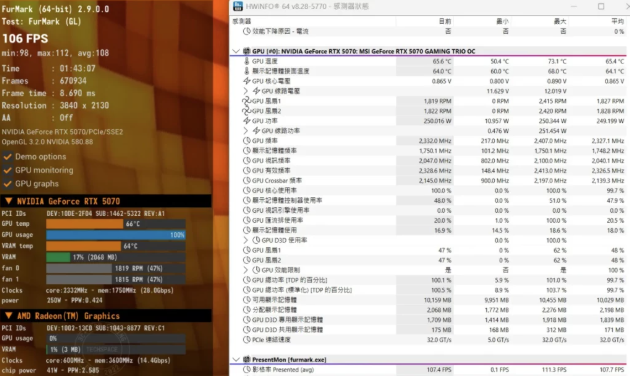This screenshot has height=376, width=630.
Task: Click the orange GPU temp 66°C bar in FurMark
Action: 84,224
